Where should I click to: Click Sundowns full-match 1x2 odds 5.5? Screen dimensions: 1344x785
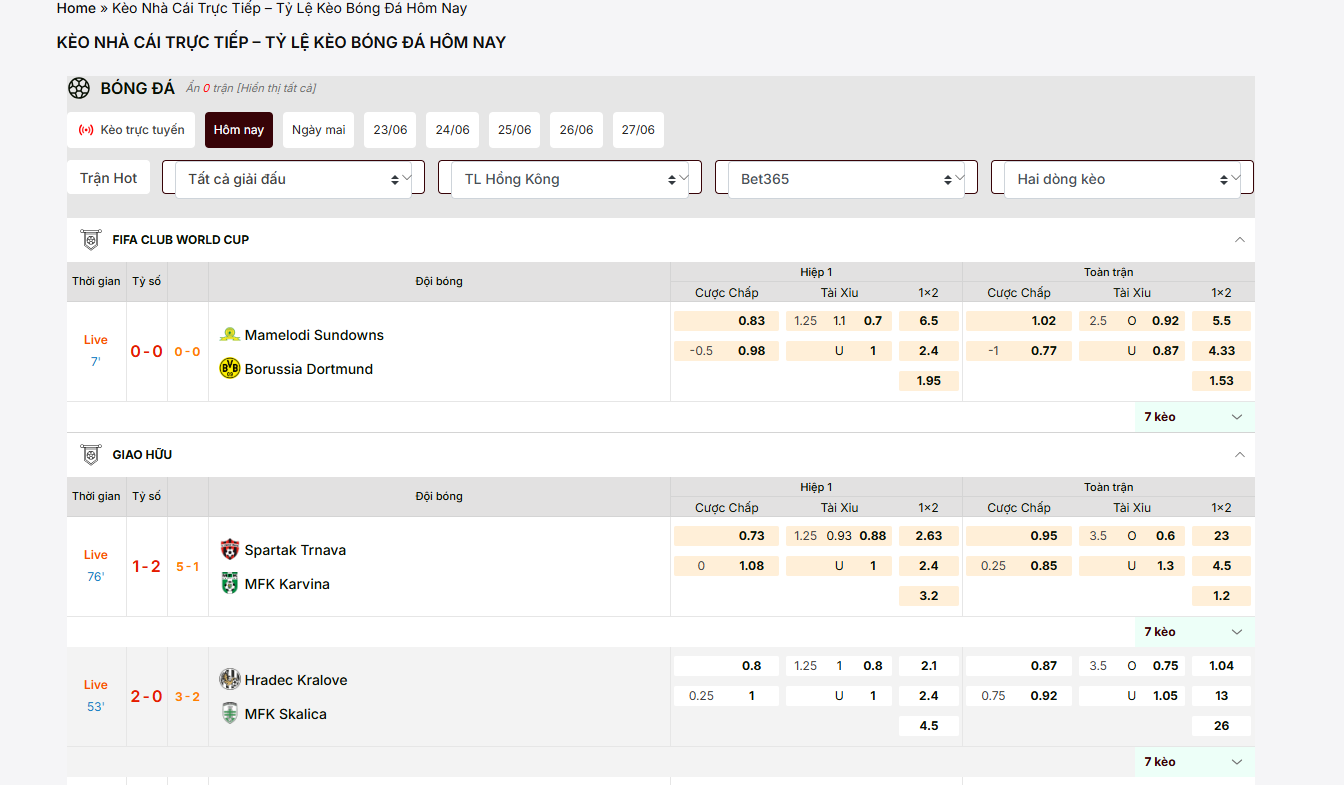pyautogui.click(x=1221, y=321)
